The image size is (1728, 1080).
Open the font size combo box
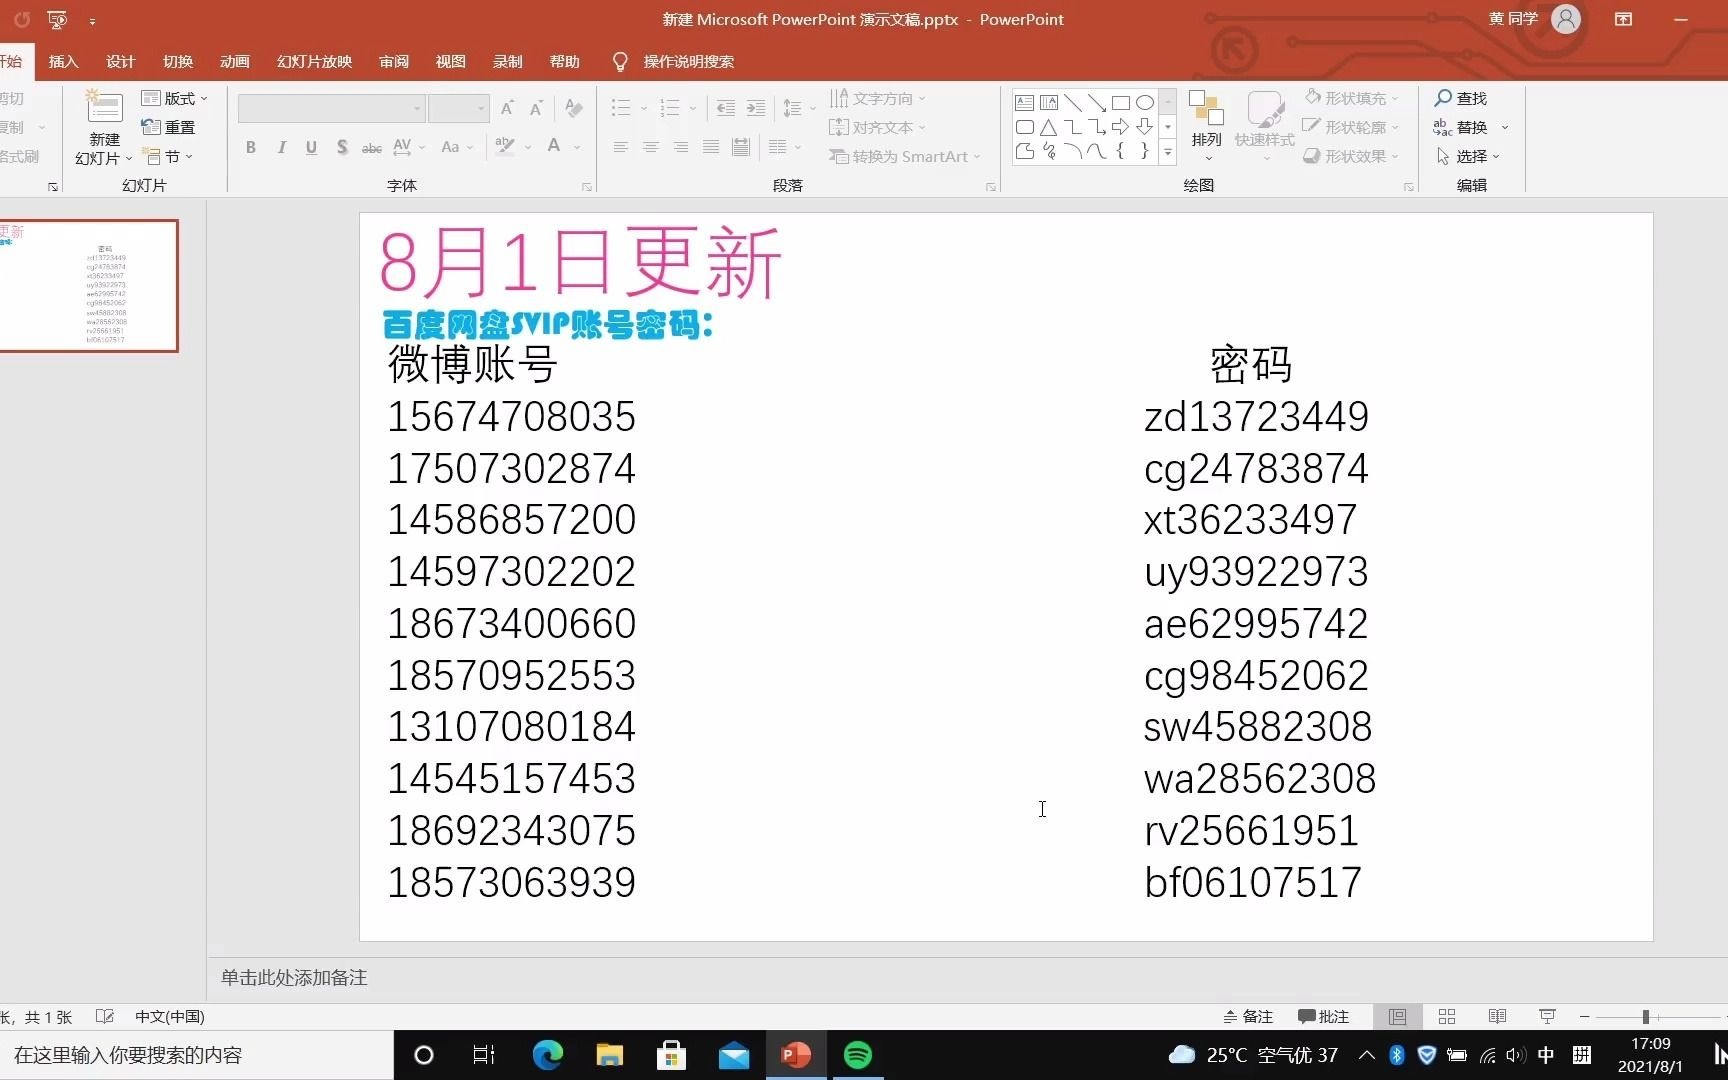[458, 107]
